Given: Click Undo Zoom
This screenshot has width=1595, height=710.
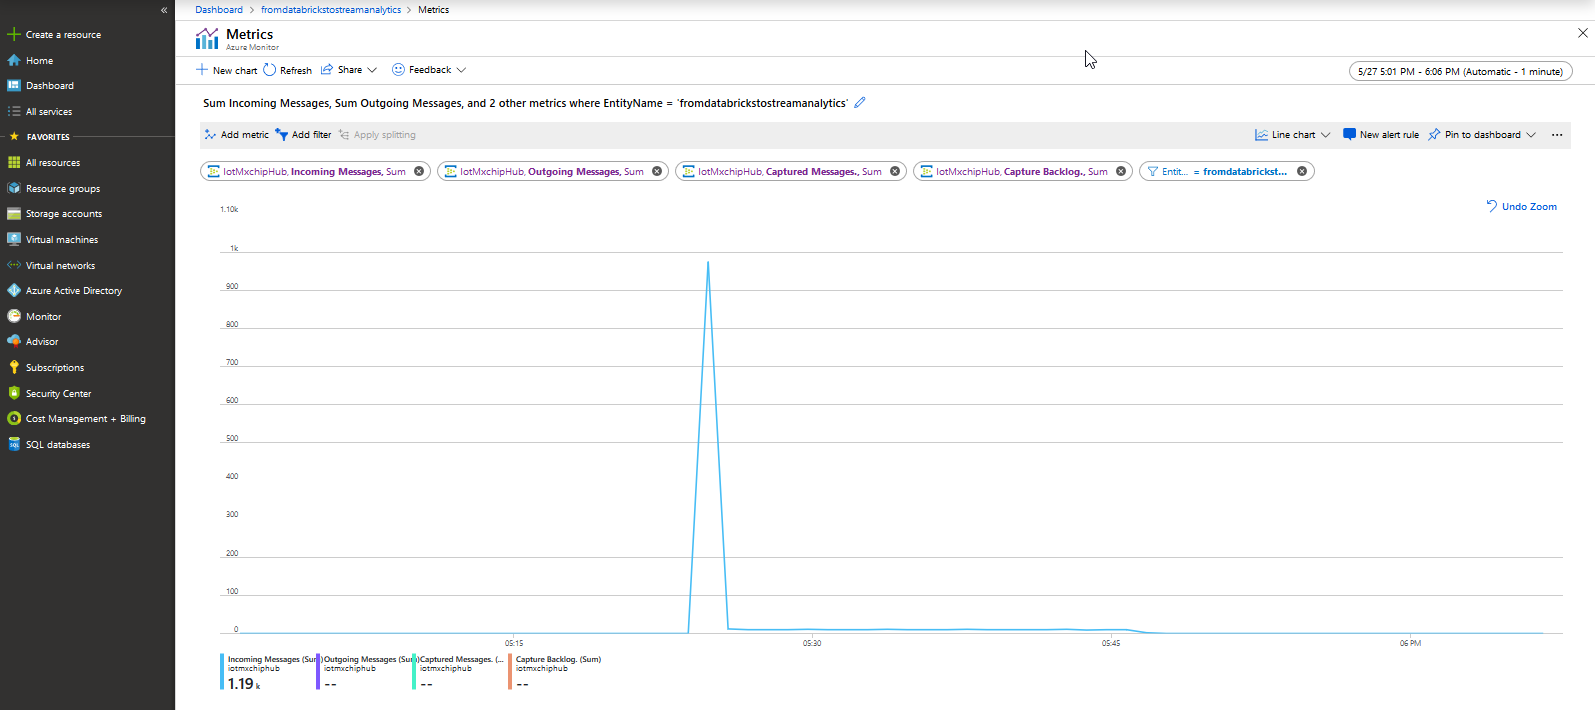Looking at the screenshot, I should point(1521,206).
